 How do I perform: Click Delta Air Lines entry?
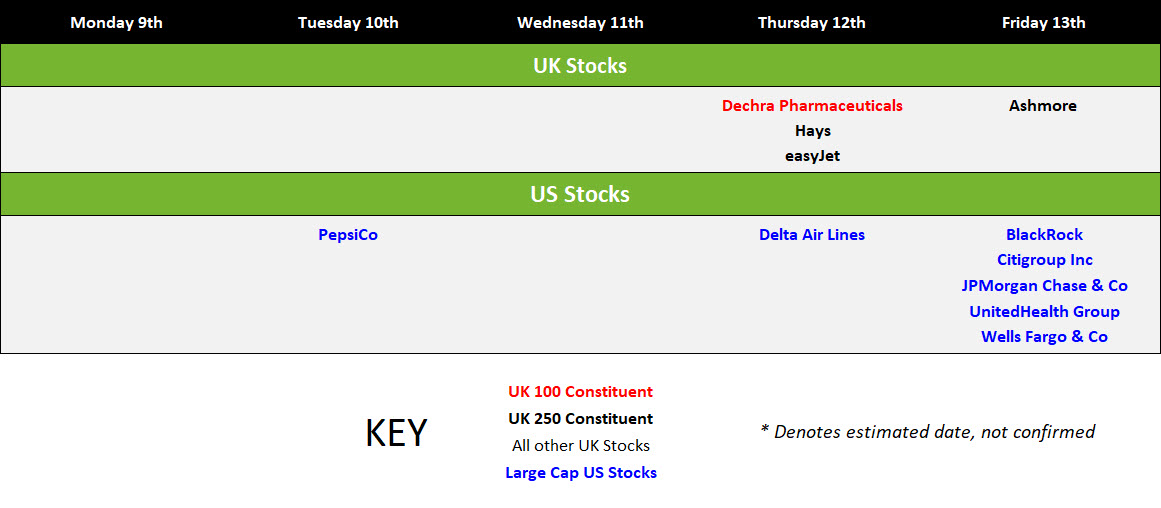point(812,235)
